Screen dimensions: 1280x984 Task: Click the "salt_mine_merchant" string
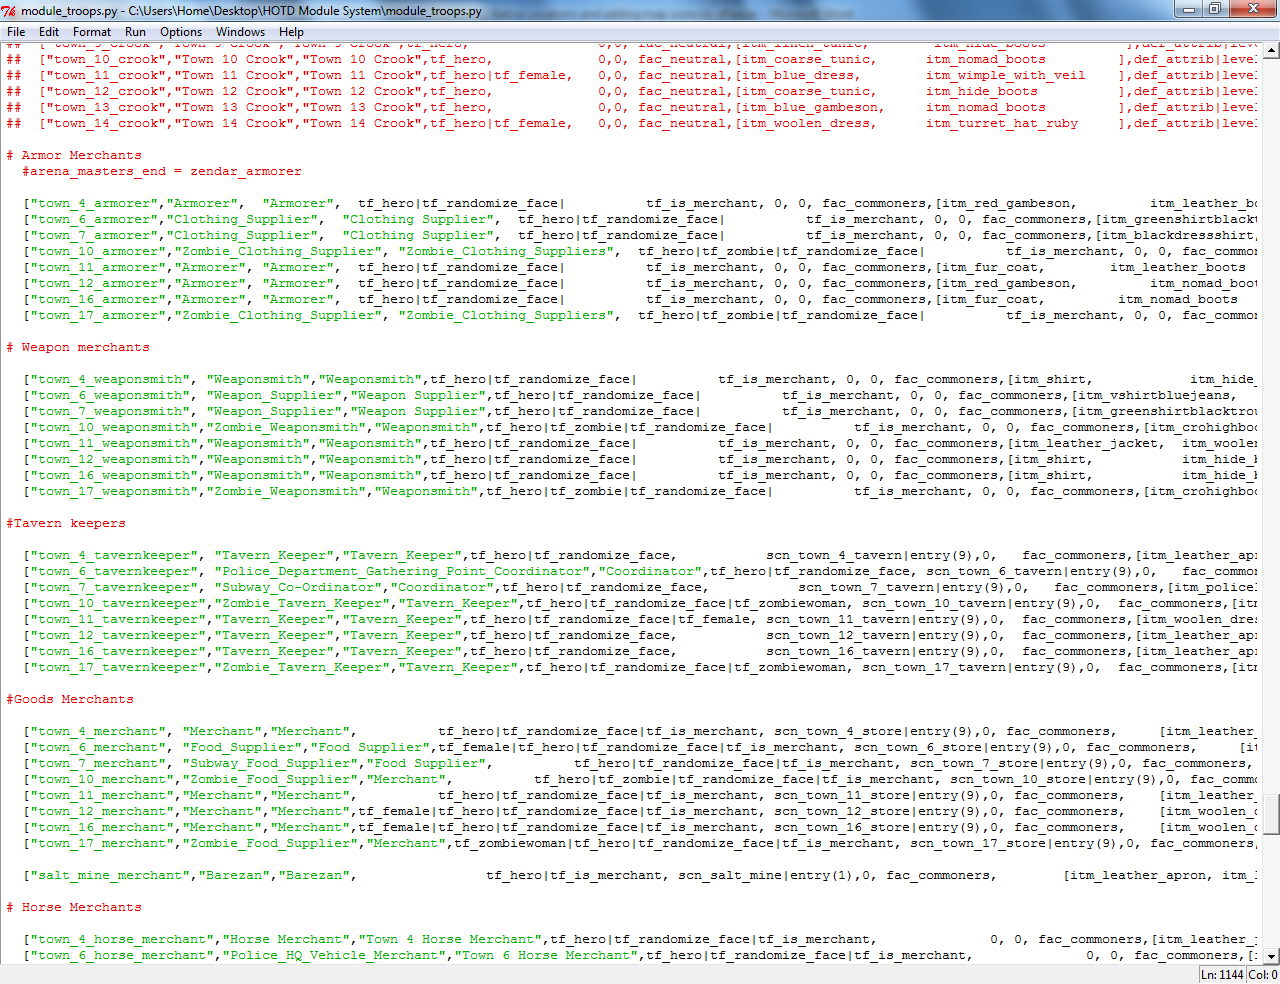[x=110, y=875]
